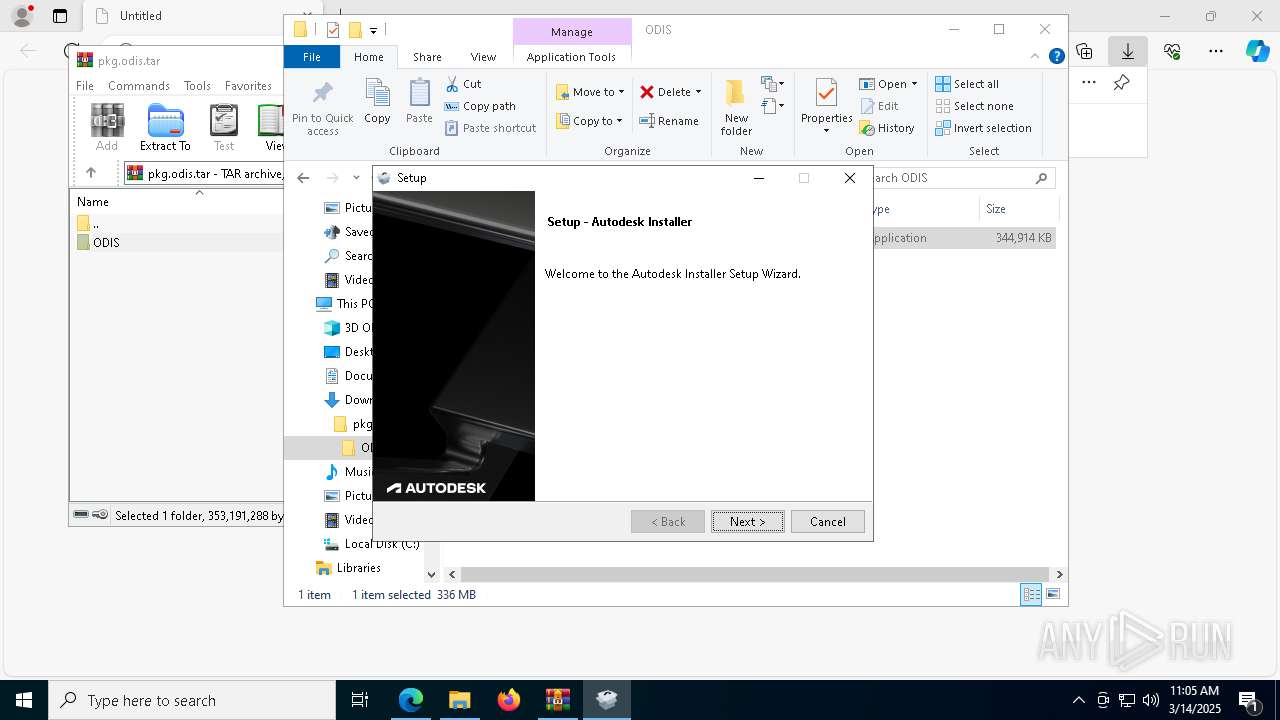
Task: Click Paste shortcut in Explorer ribbon
Action: (490, 128)
